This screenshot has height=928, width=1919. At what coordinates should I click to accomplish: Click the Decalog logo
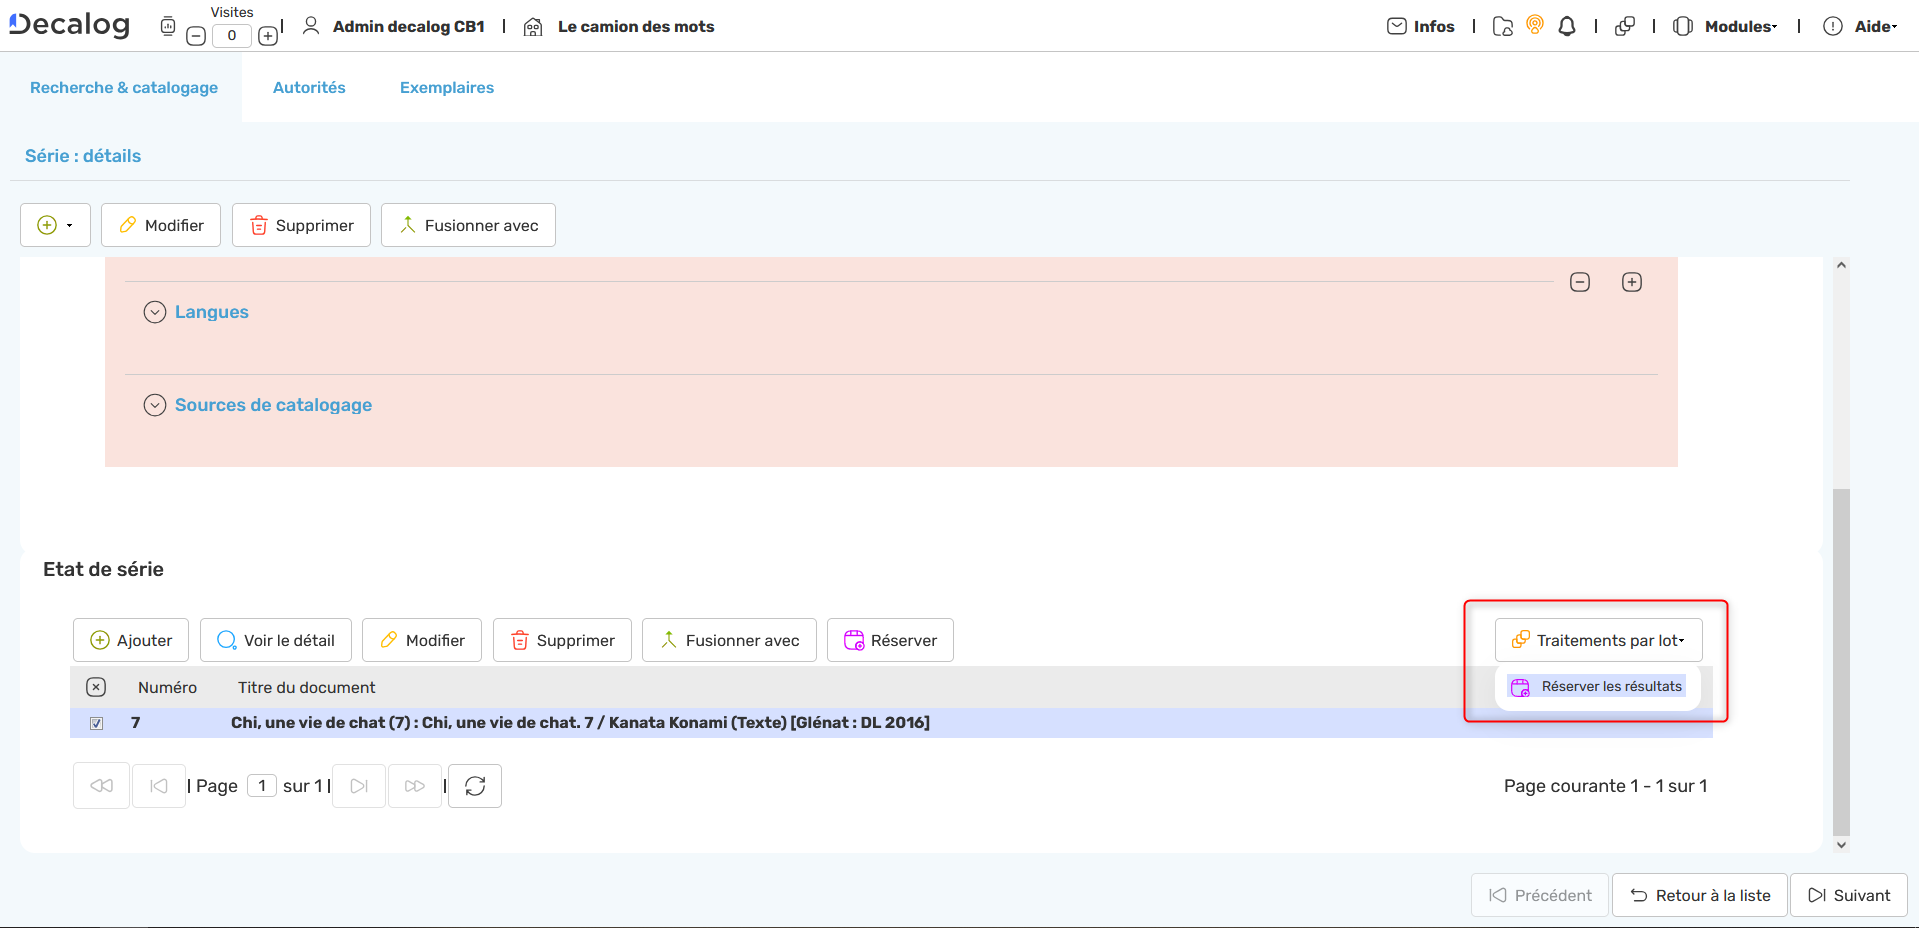click(x=70, y=25)
